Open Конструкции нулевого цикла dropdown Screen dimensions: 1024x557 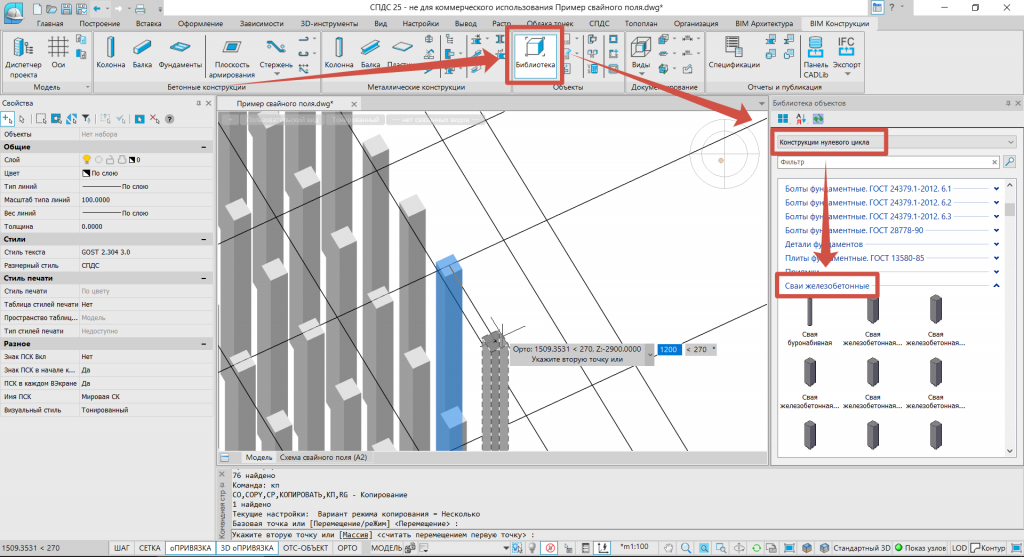(x=895, y=142)
